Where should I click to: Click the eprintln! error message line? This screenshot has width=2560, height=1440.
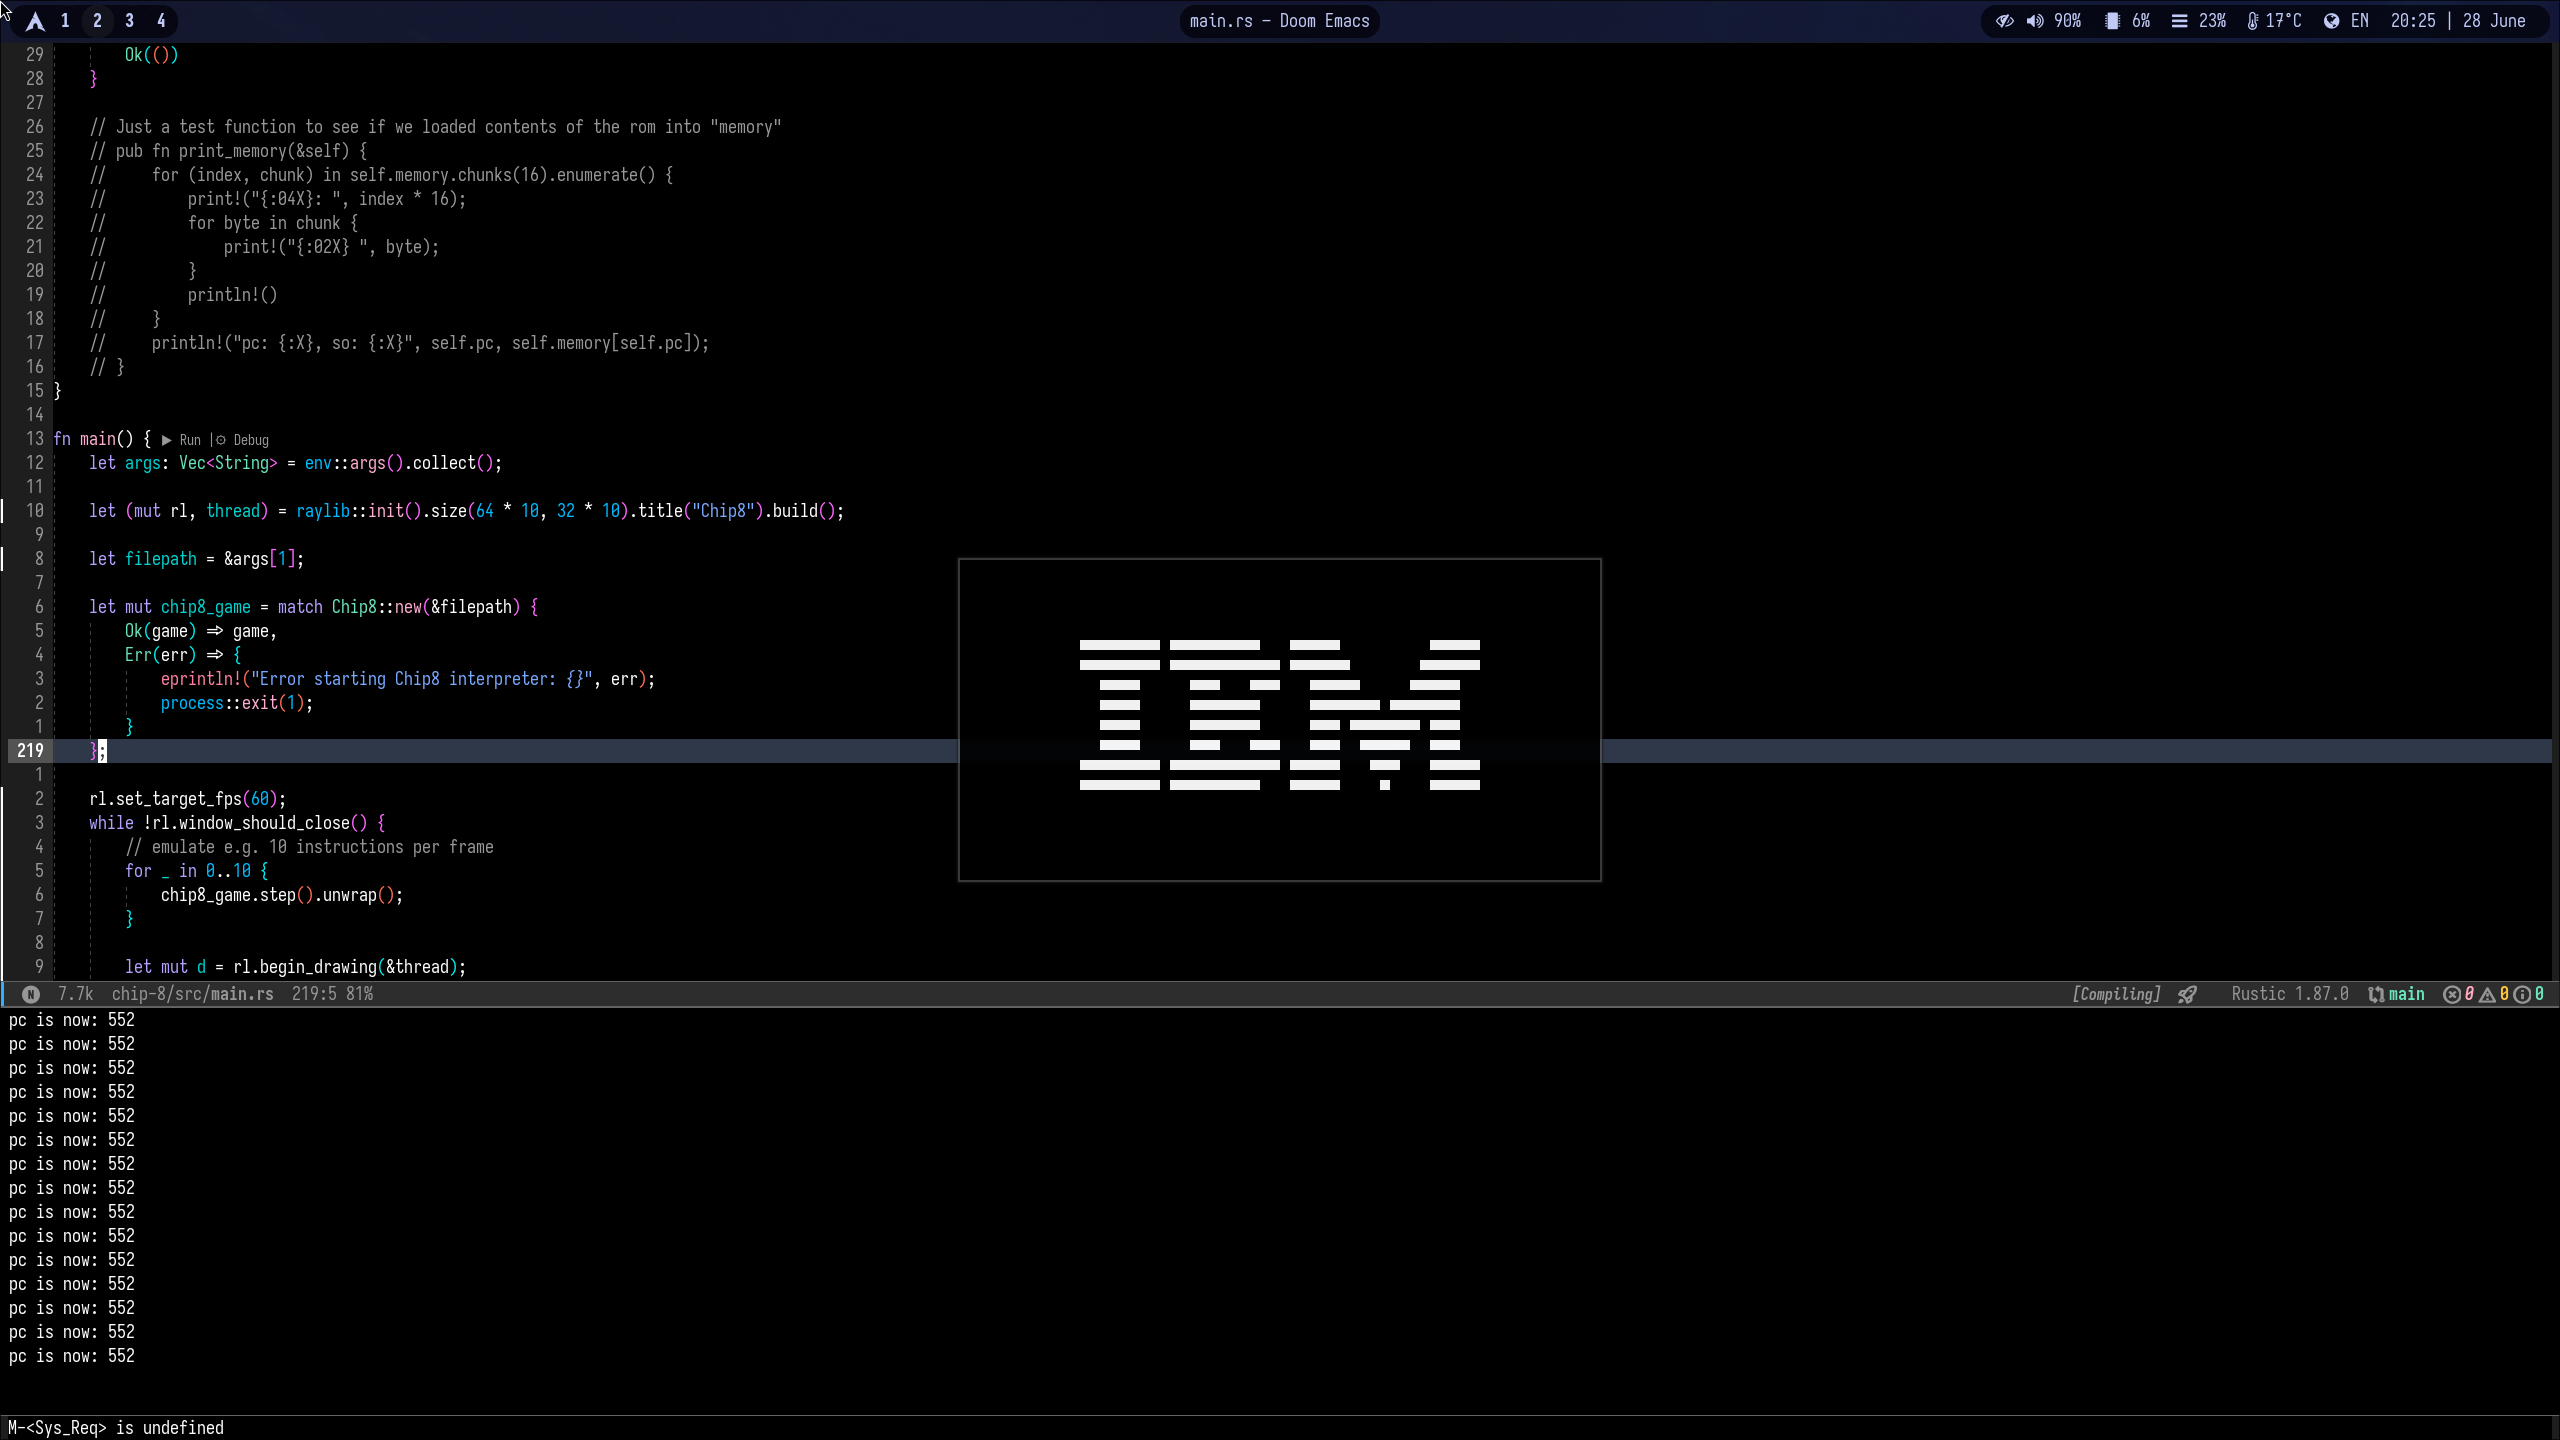pos(408,679)
